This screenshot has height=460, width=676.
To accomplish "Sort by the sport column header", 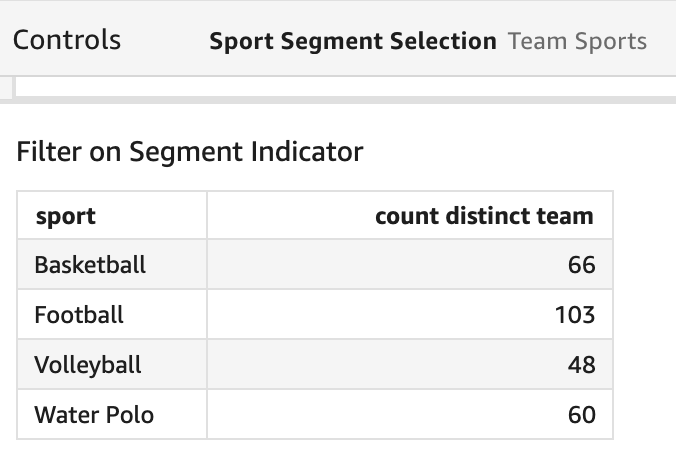I will pyautogui.click(x=65, y=215).
